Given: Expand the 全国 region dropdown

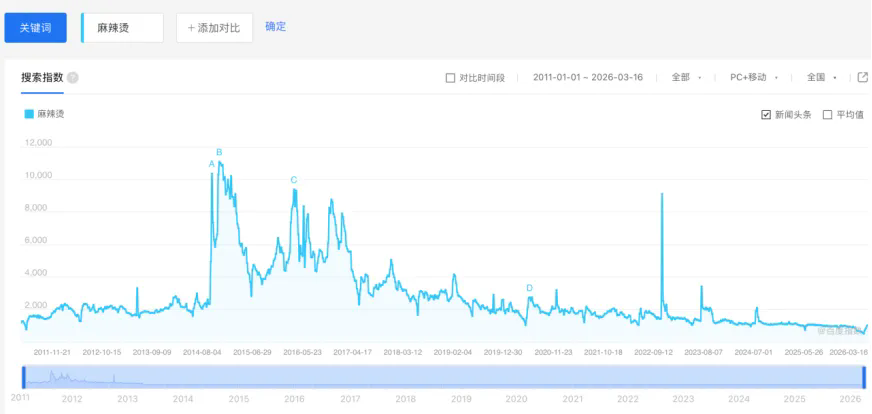Looking at the screenshot, I should [823, 77].
